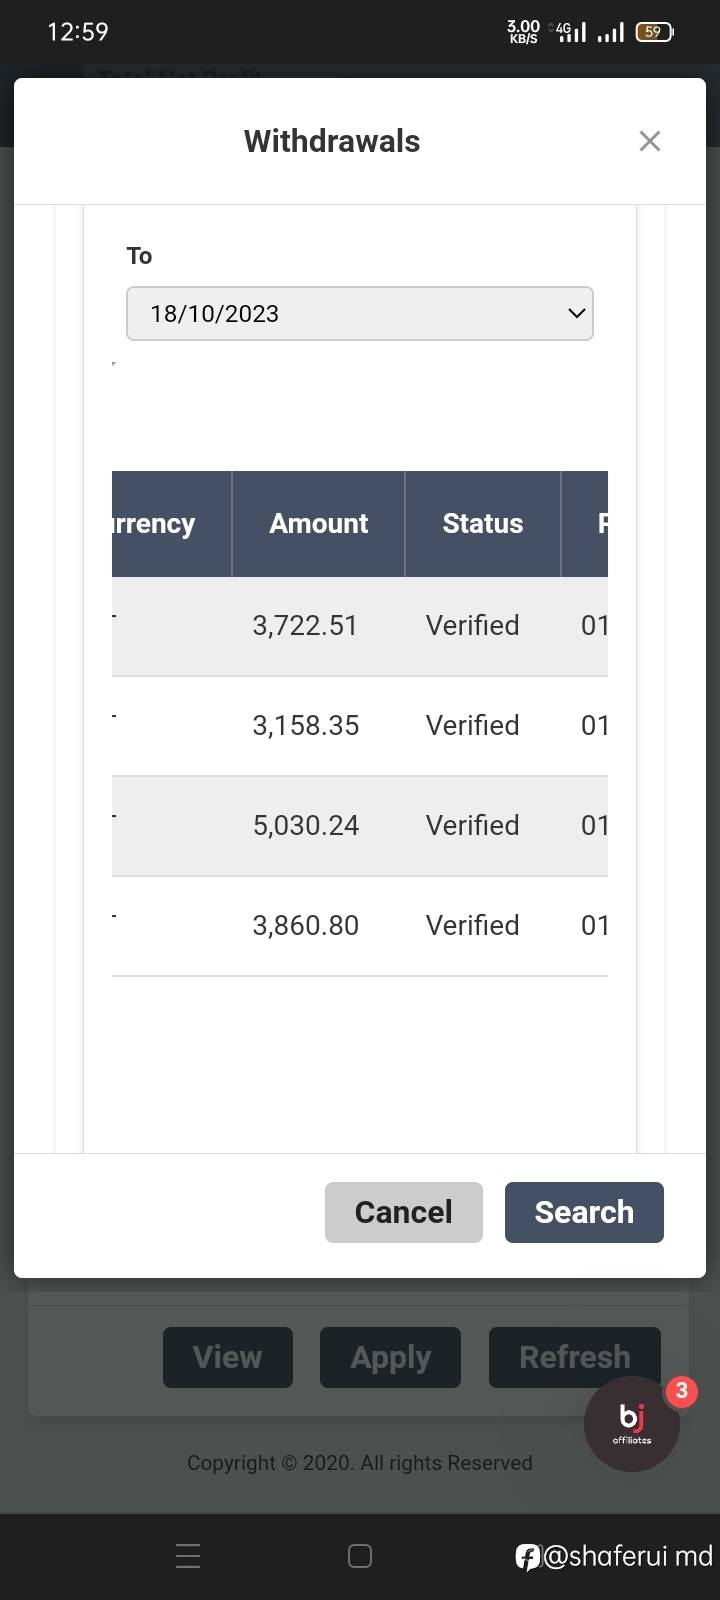720x1600 pixels.
Task: Select the 3,158.35 withdrawal row
Action: (x=305, y=726)
